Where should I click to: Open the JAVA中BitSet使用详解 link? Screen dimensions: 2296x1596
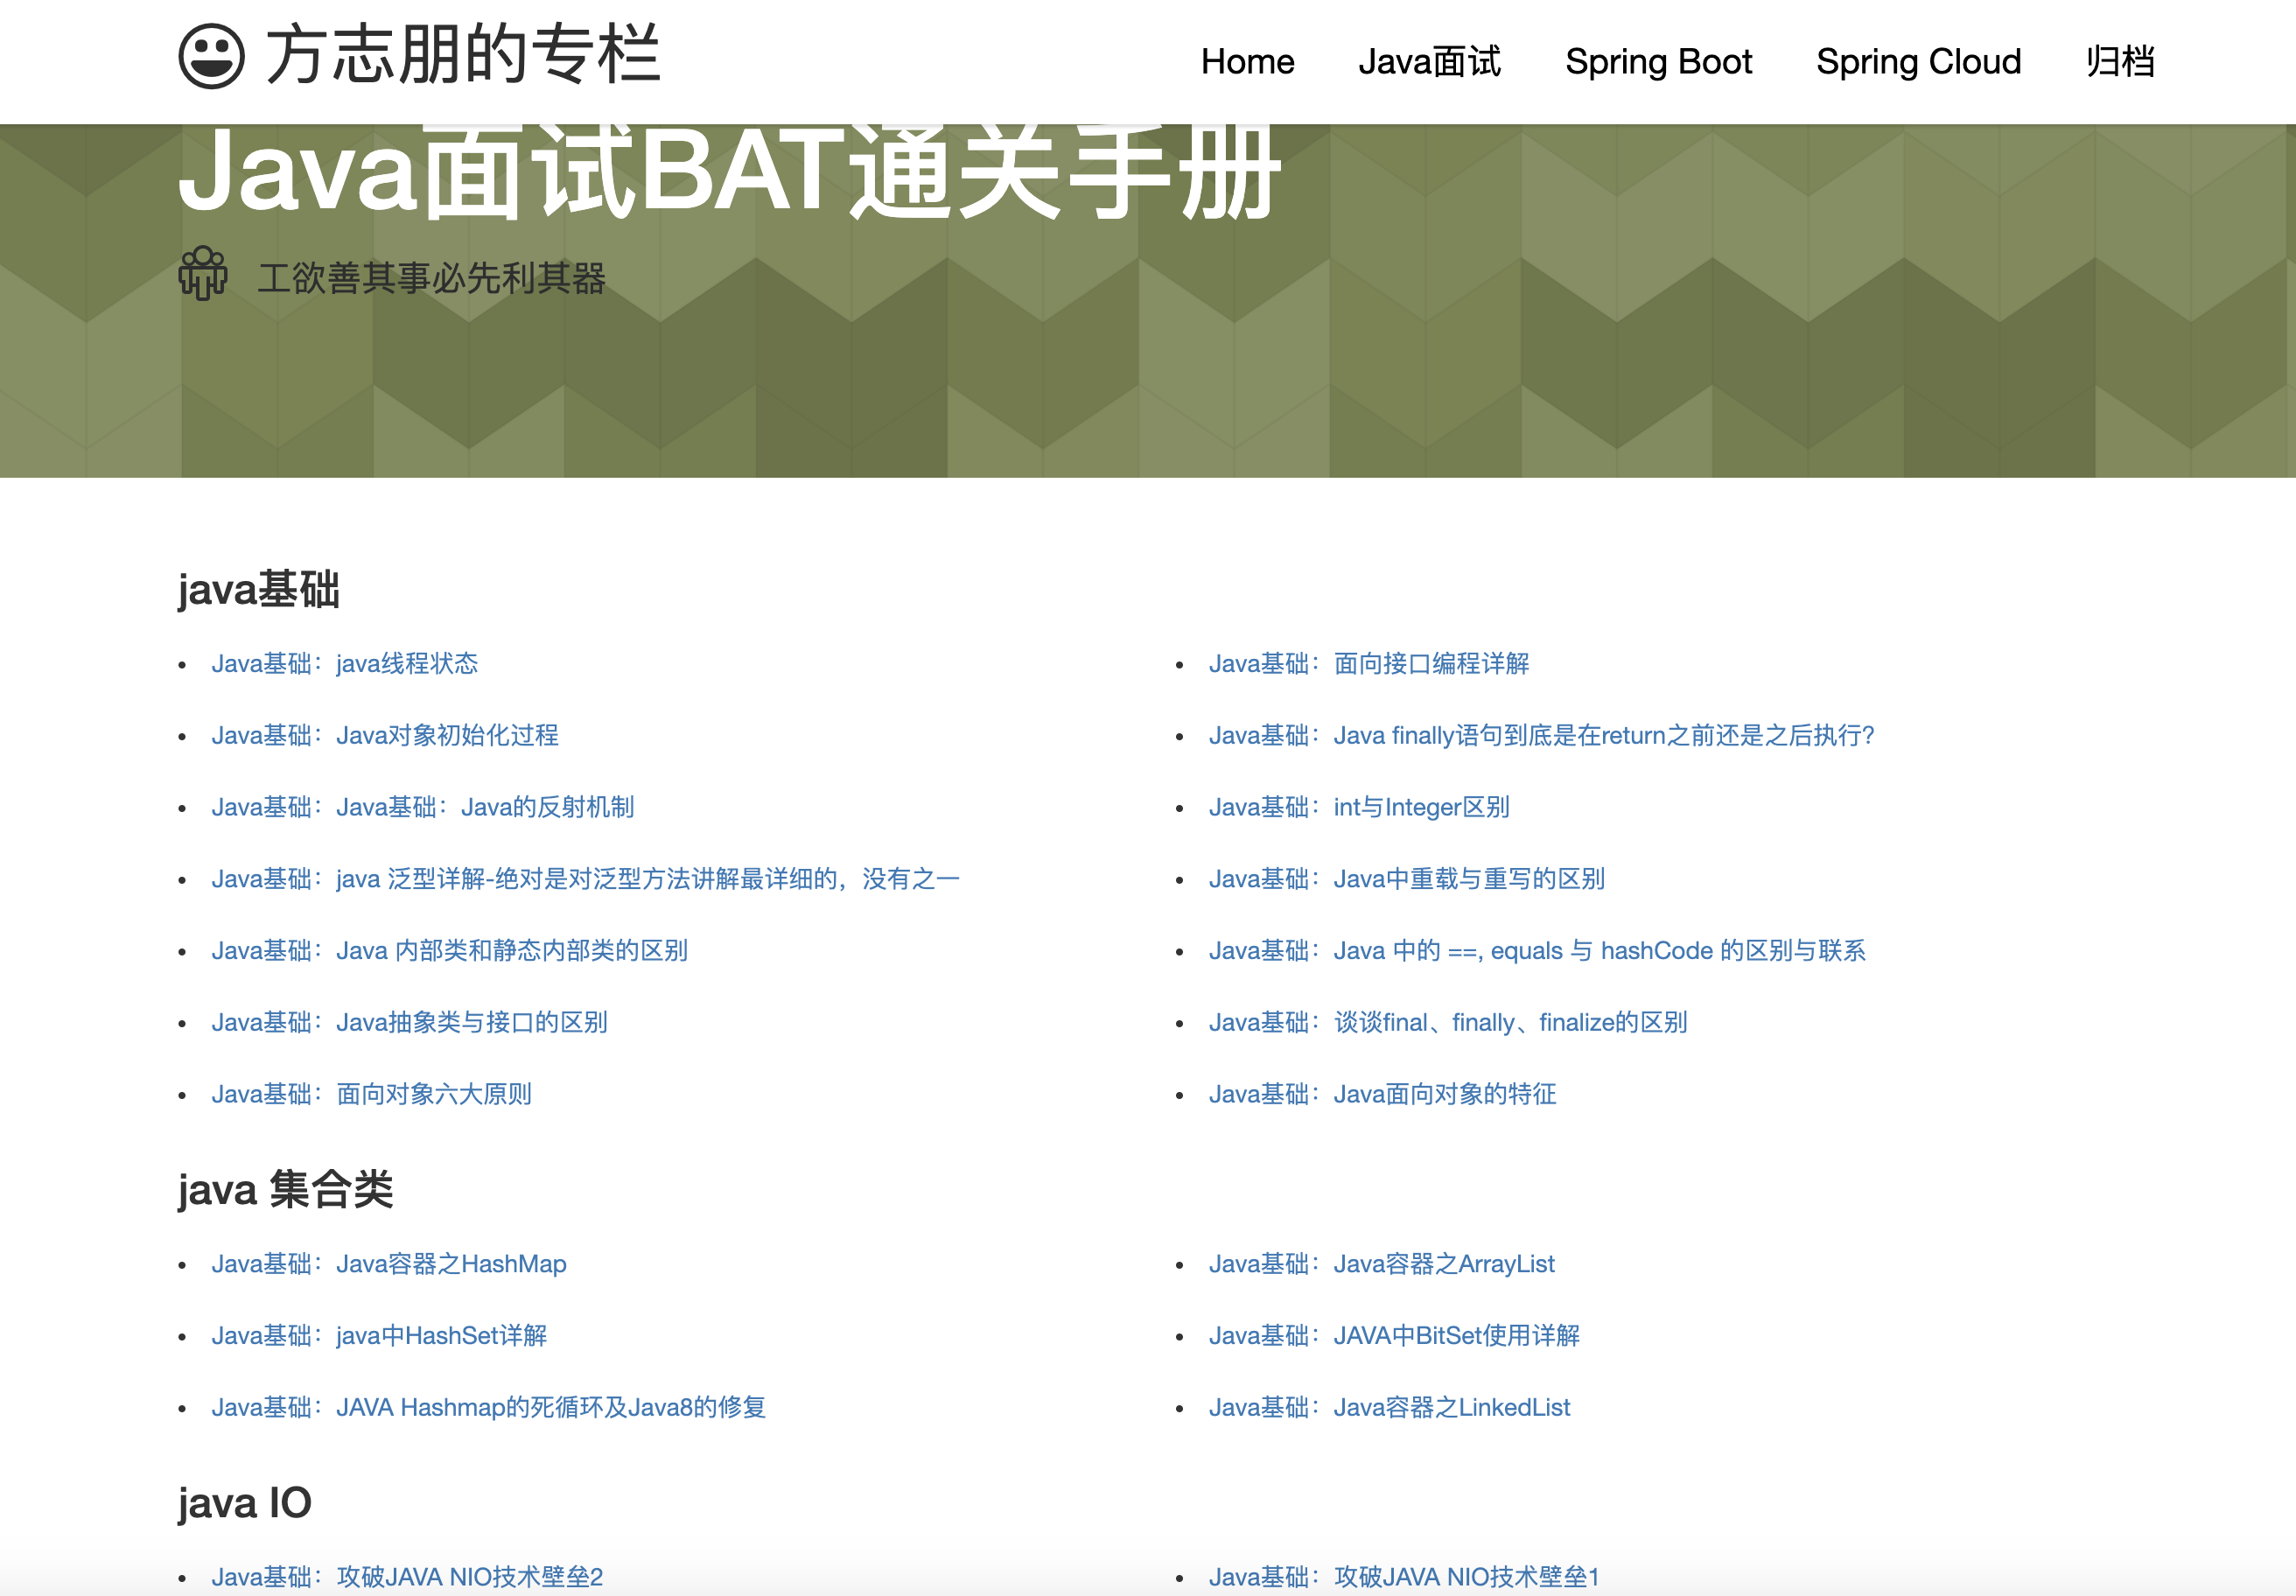(1393, 1336)
